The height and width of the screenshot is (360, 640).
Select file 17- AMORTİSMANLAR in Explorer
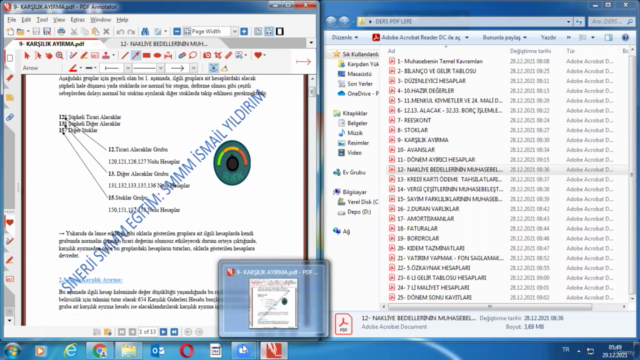tap(425, 219)
